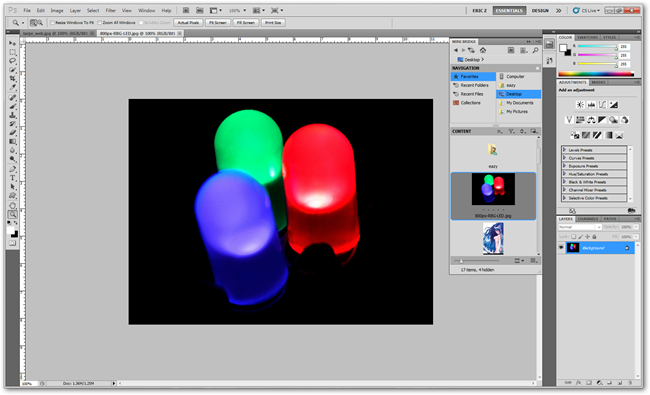Open the Filter menu

(110, 10)
